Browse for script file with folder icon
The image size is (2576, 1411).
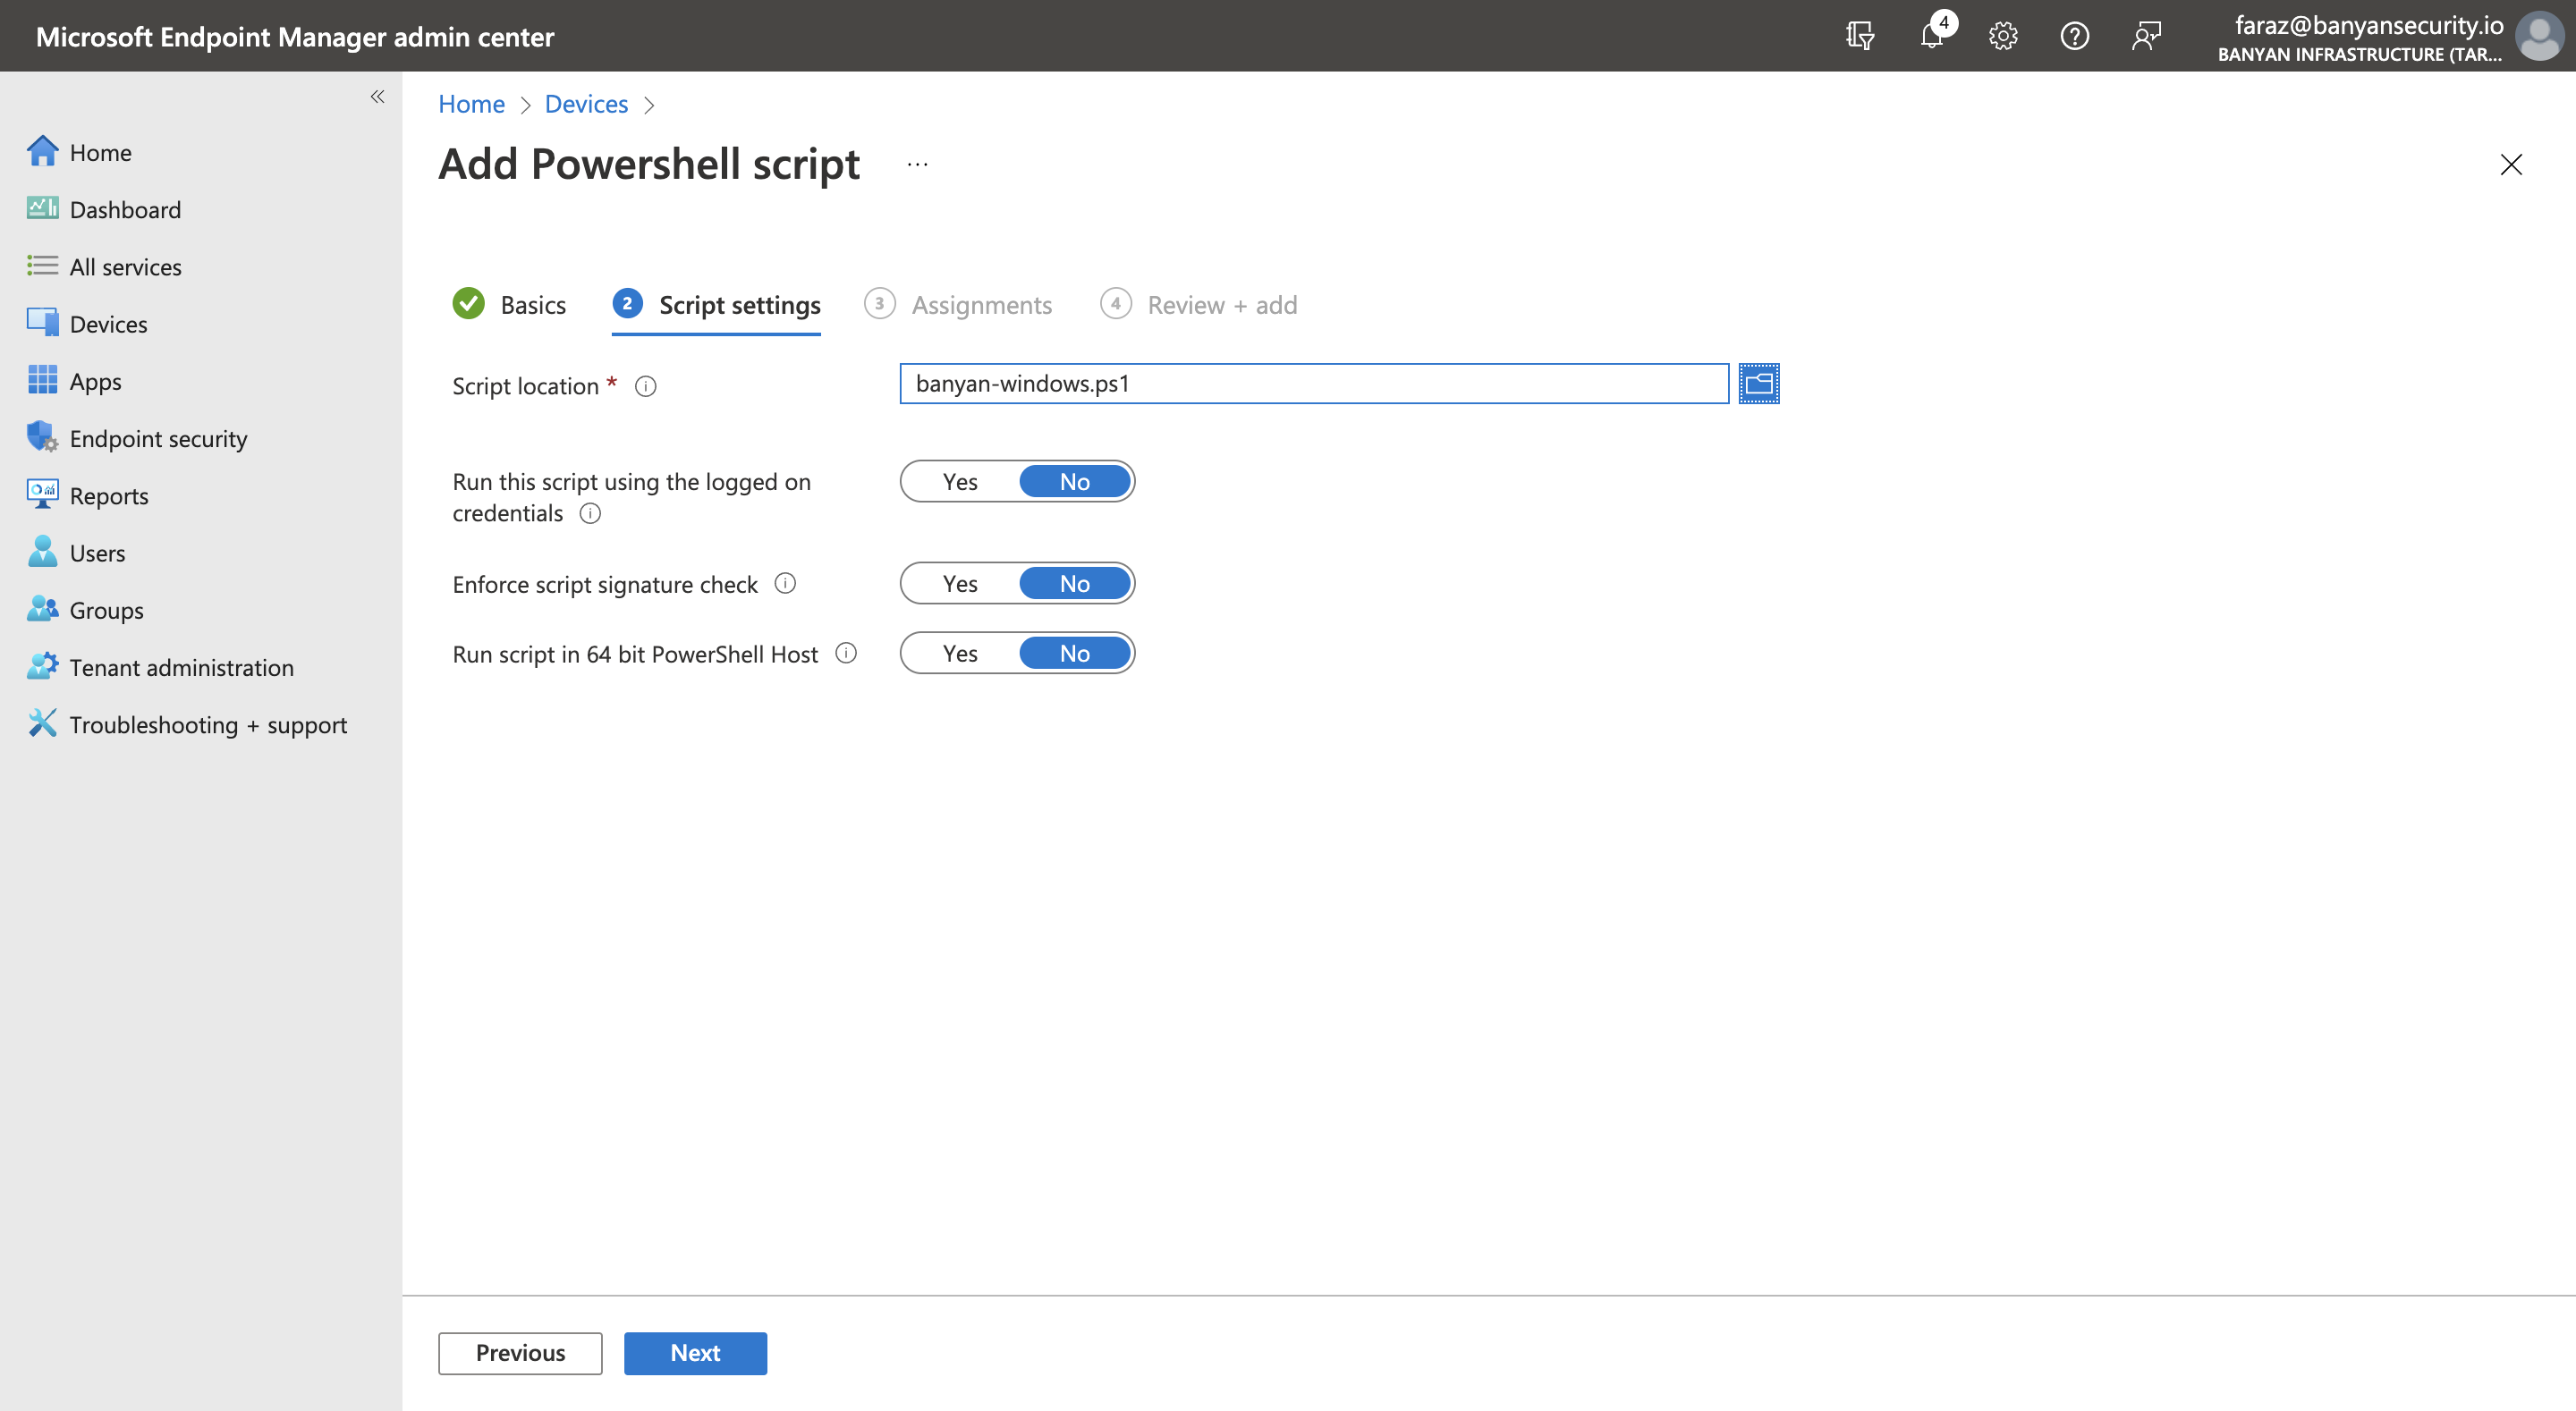point(1759,384)
